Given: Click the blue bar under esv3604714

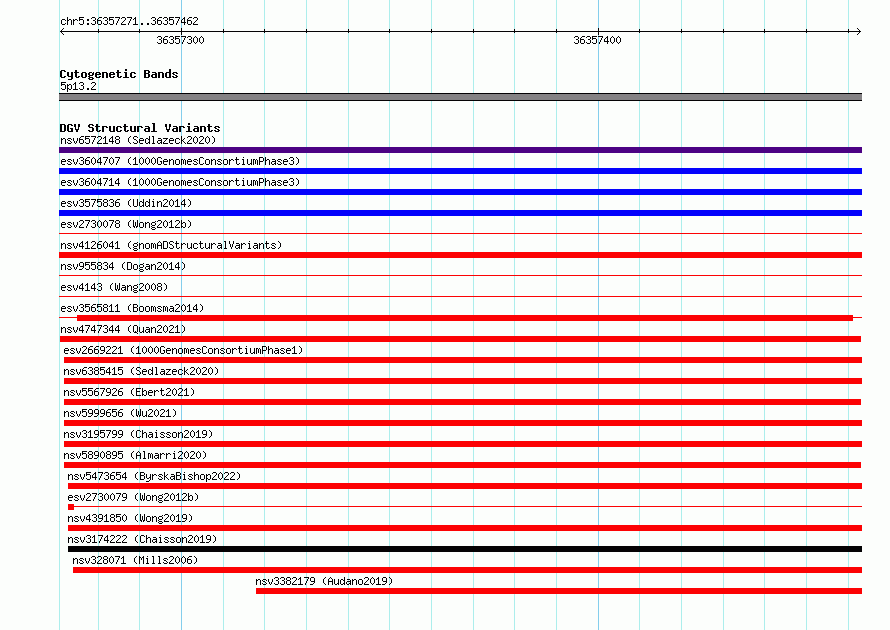Looking at the screenshot, I should 460,192.
